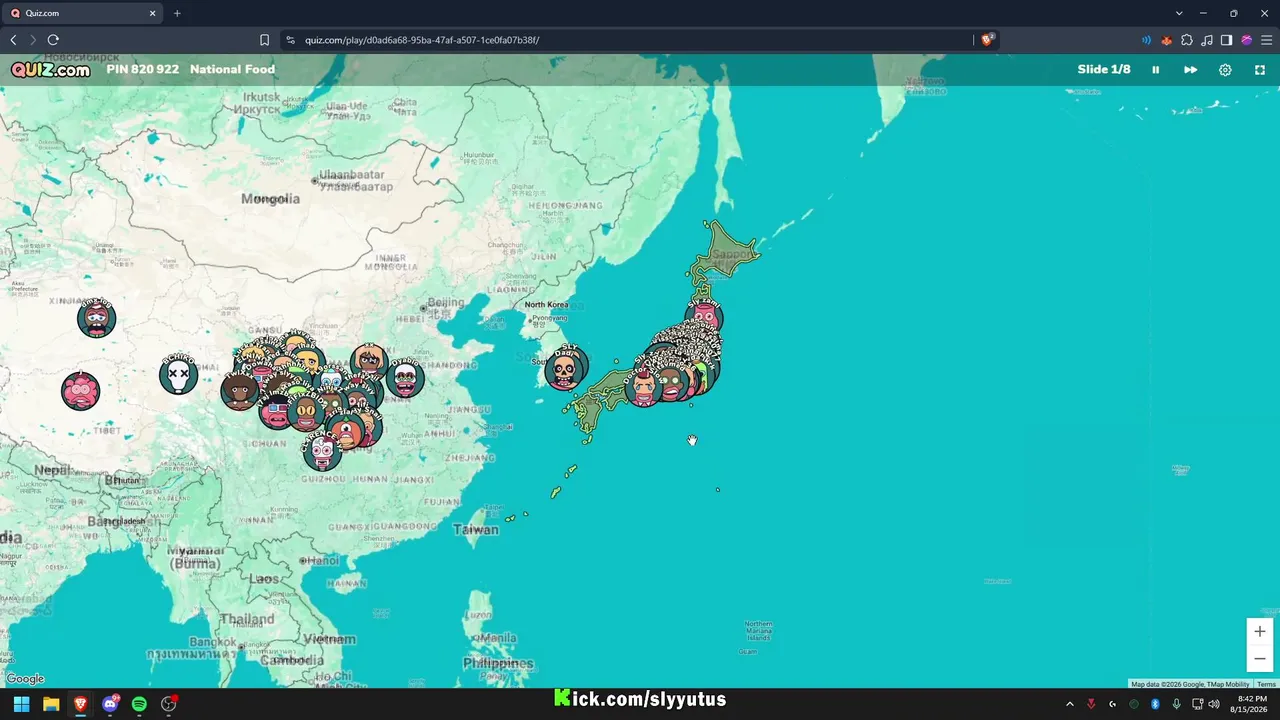This screenshot has height=720, width=1280.
Task: Click the Brave taskbar icon
Action: (80, 704)
